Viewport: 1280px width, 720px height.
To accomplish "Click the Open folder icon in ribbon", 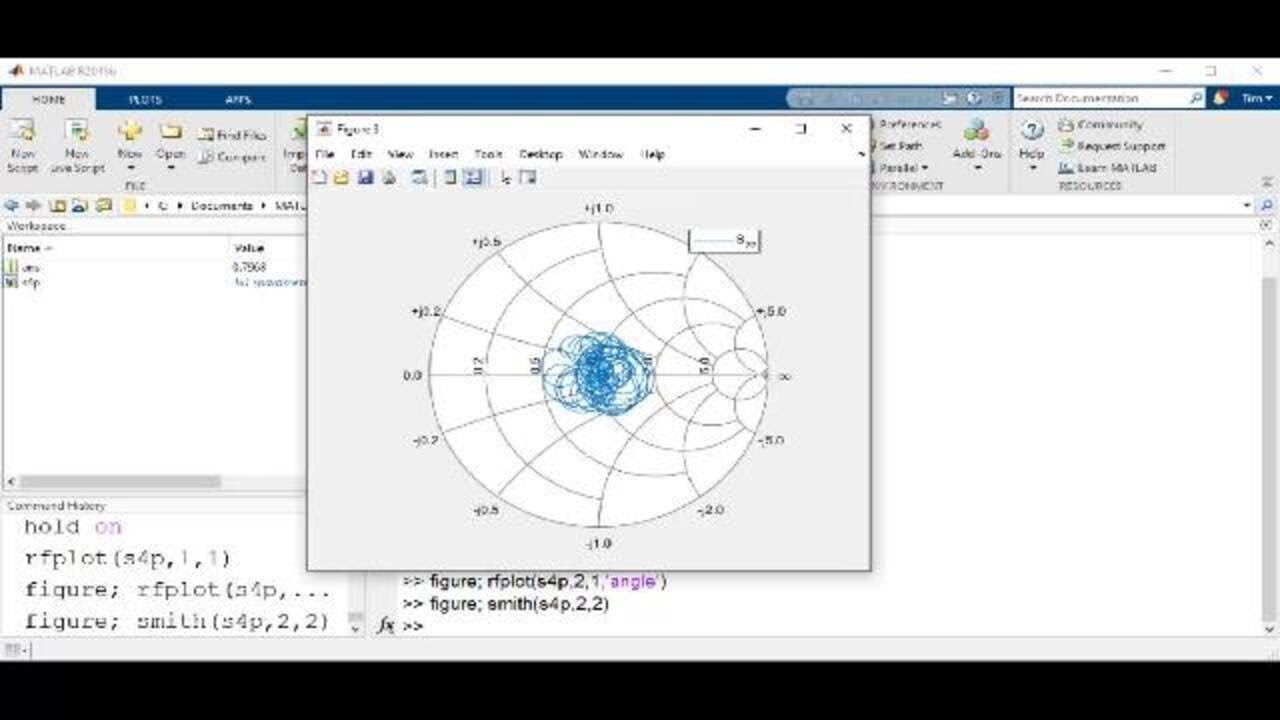I will pyautogui.click(x=171, y=132).
